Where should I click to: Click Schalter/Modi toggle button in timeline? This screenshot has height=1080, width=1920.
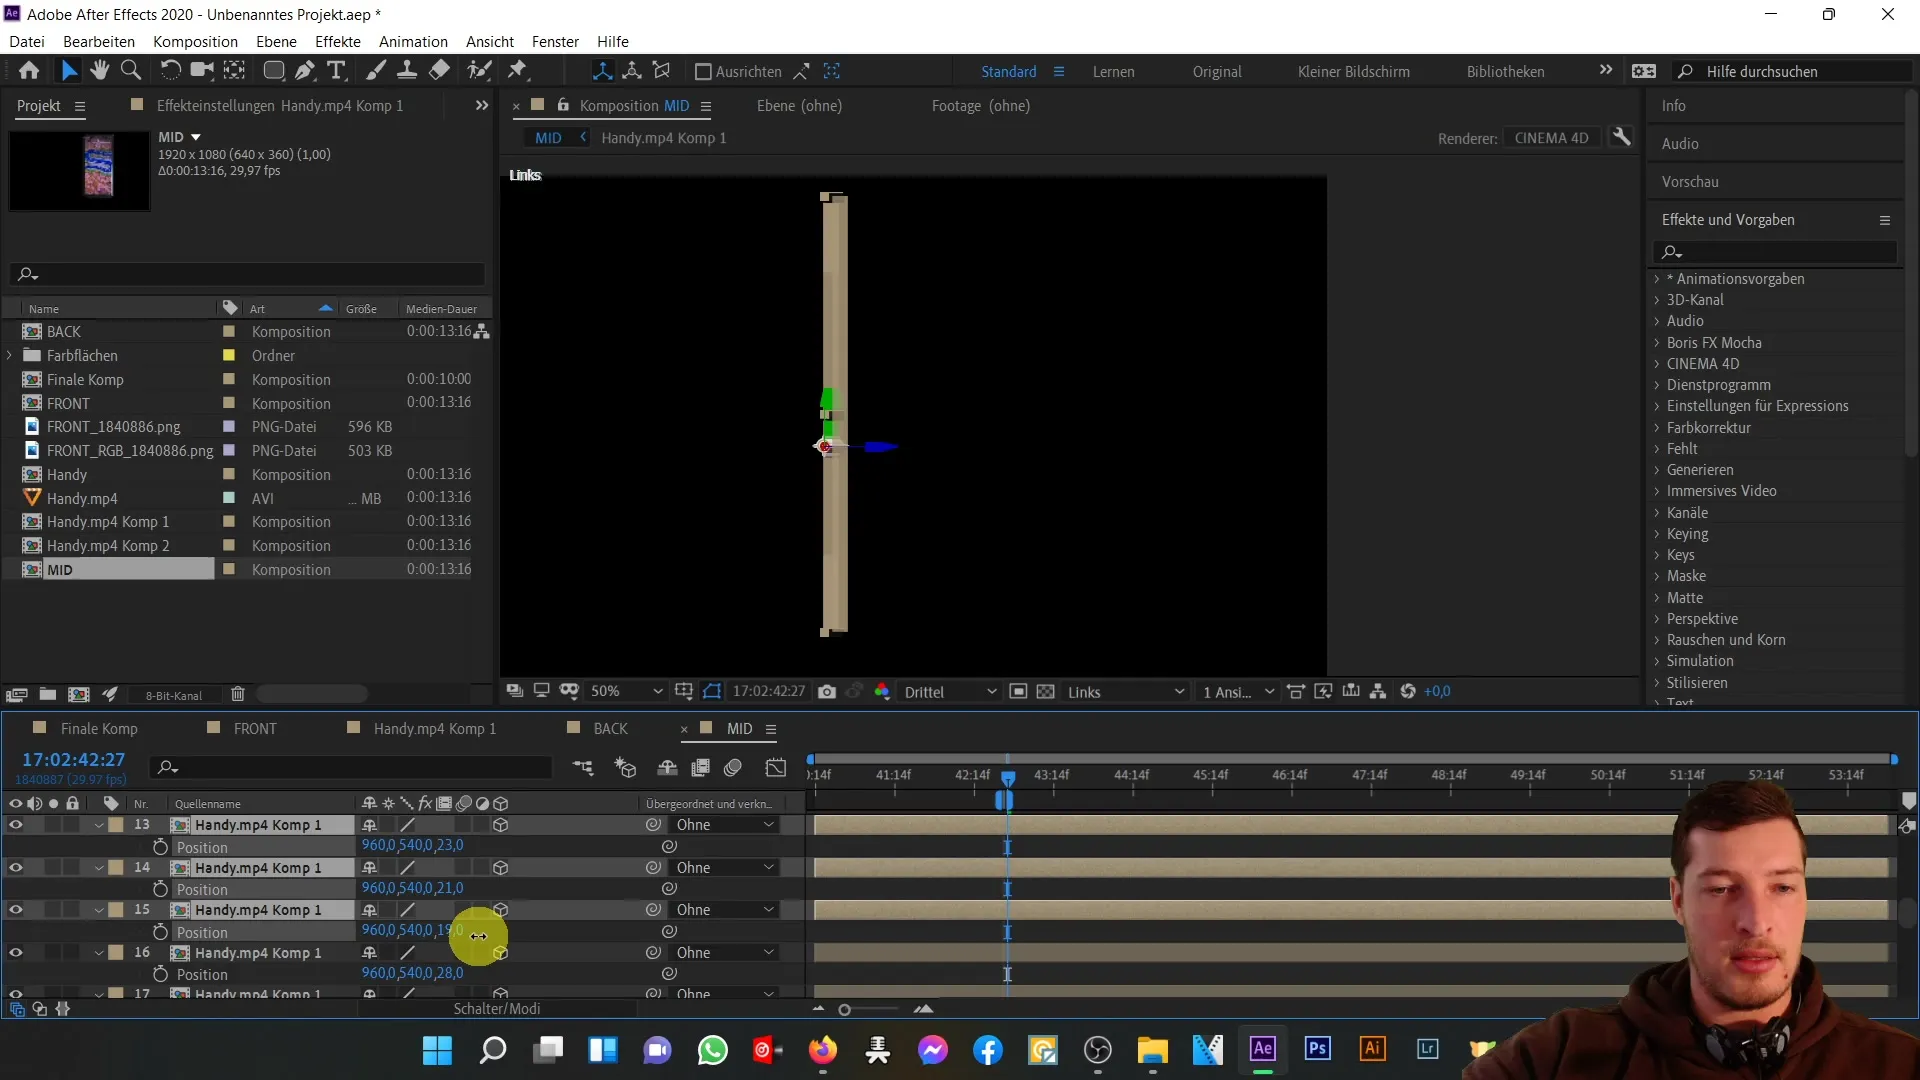click(500, 1009)
